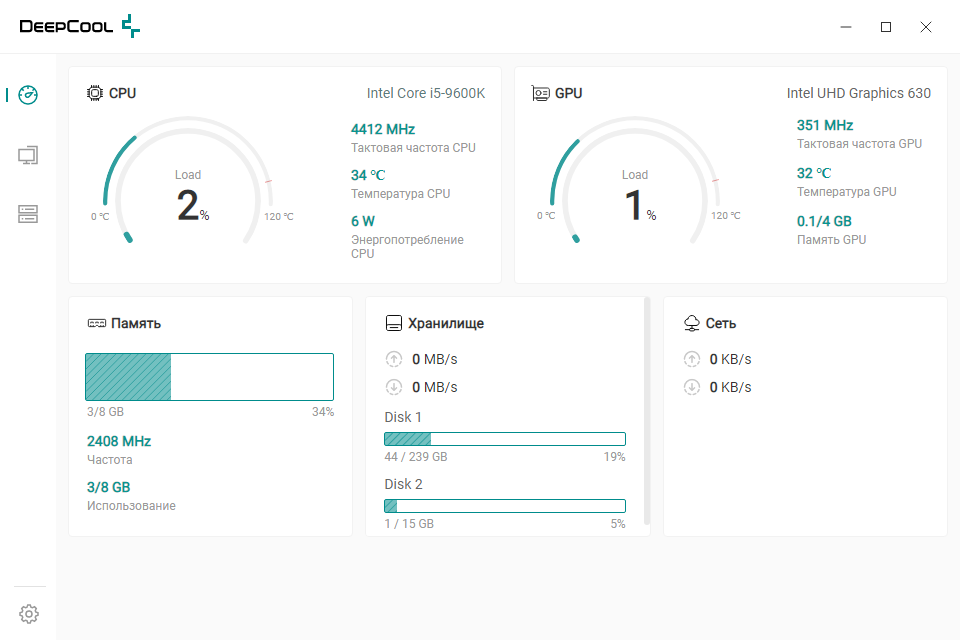Open settings gear in sidebar
Screen dimensions: 960x640
(29, 614)
